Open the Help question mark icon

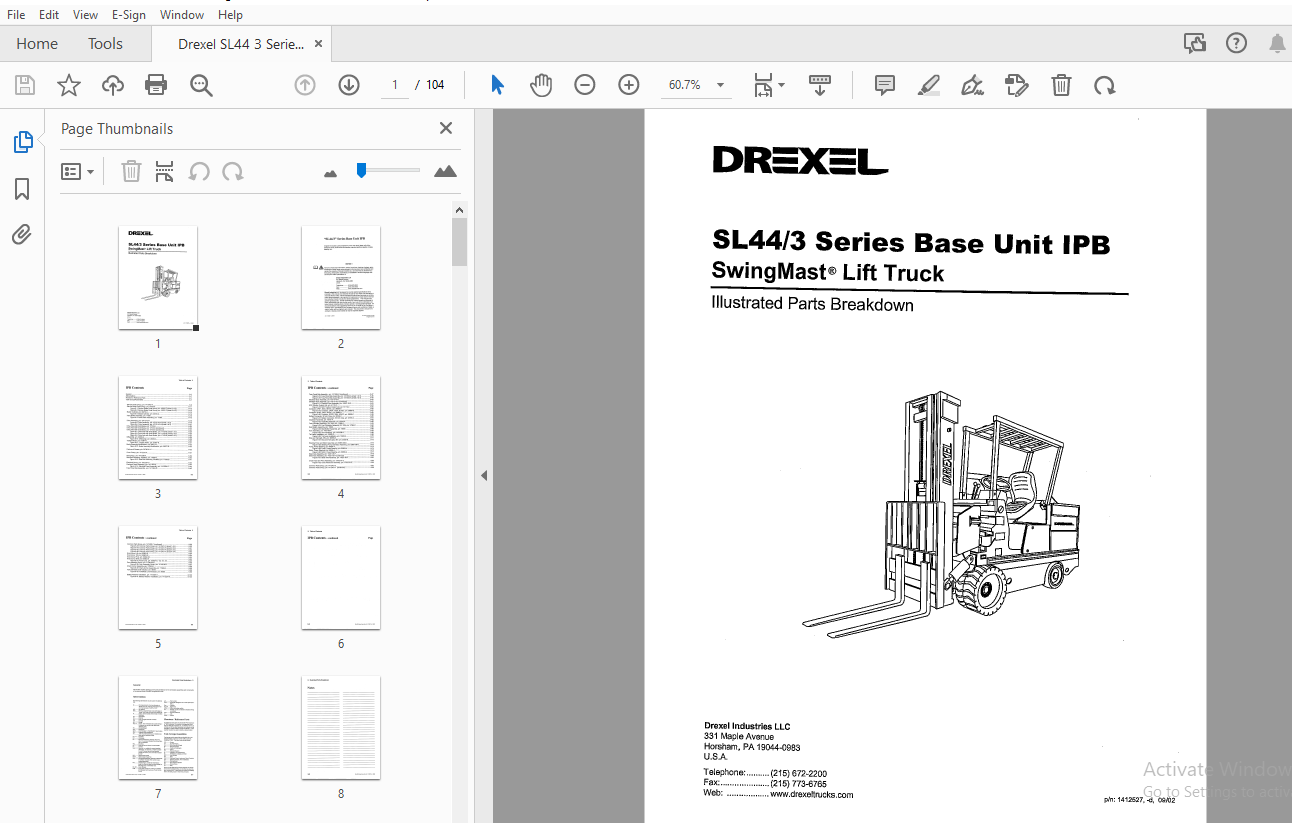pyautogui.click(x=1237, y=43)
